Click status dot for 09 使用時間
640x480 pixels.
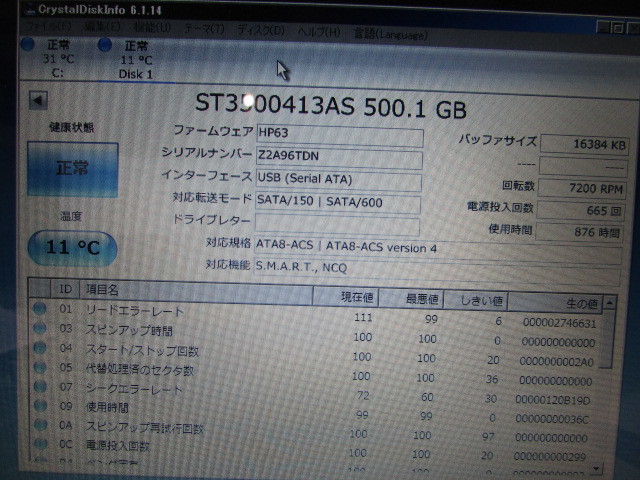(40, 405)
